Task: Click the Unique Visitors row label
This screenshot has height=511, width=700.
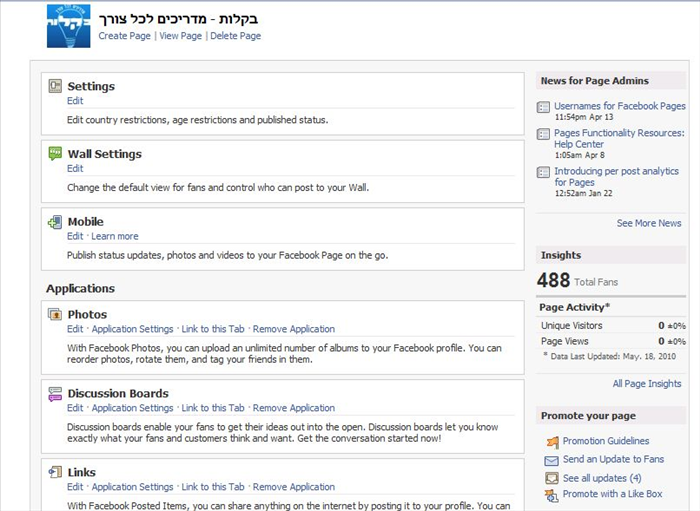Action: click(571, 326)
